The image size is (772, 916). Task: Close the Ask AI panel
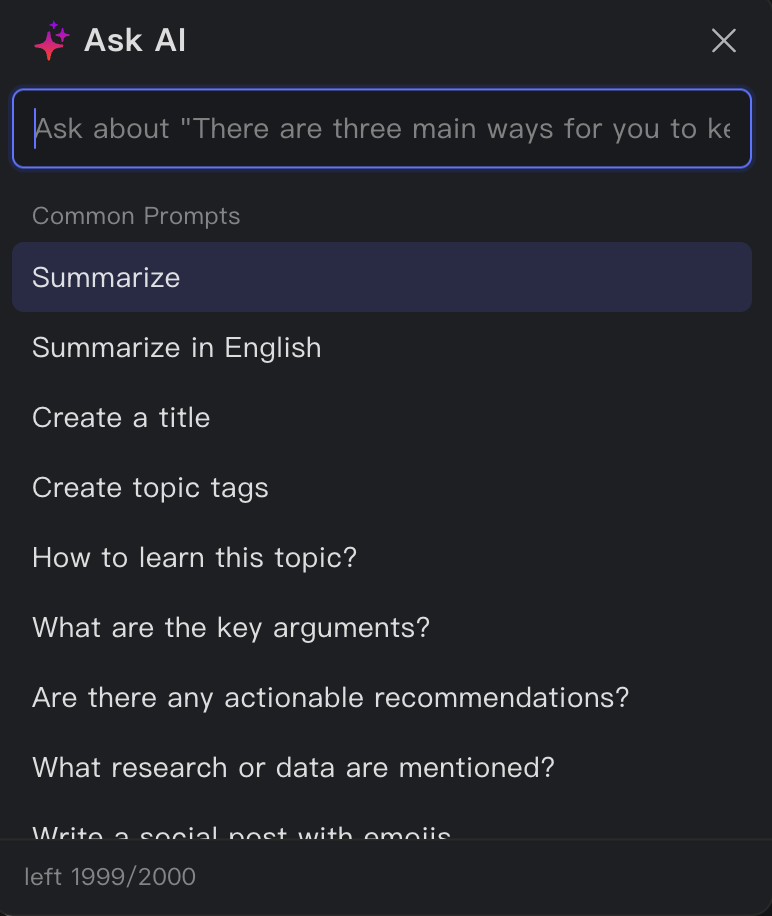coord(723,41)
